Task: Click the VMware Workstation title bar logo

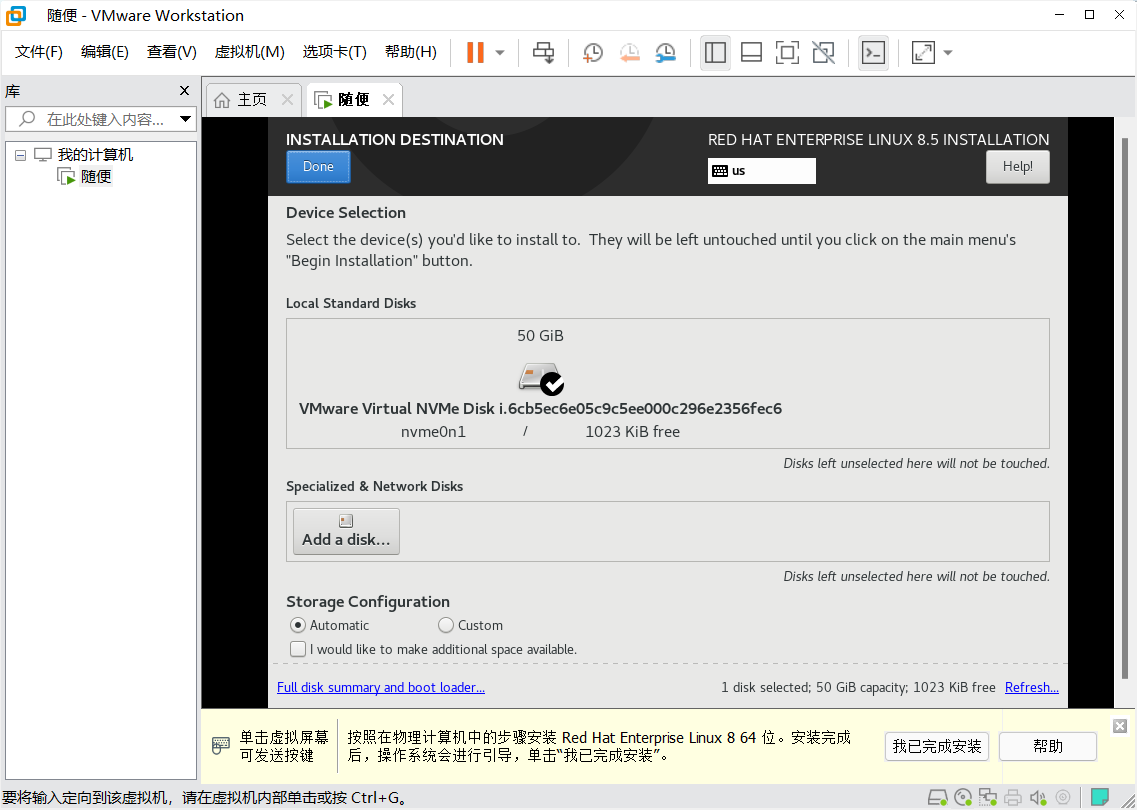Action: [x=15, y=15]
